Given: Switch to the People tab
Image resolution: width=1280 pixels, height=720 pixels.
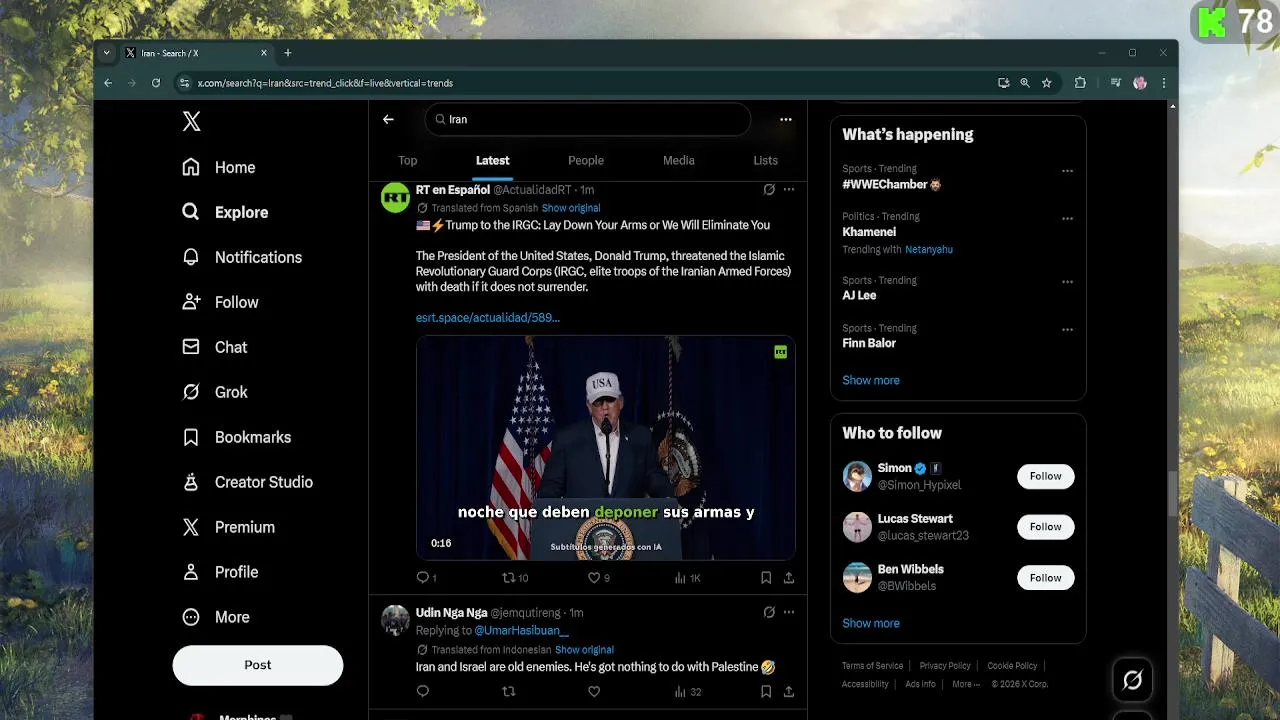Looking at the screenshot, I should [x=586, y=160].
